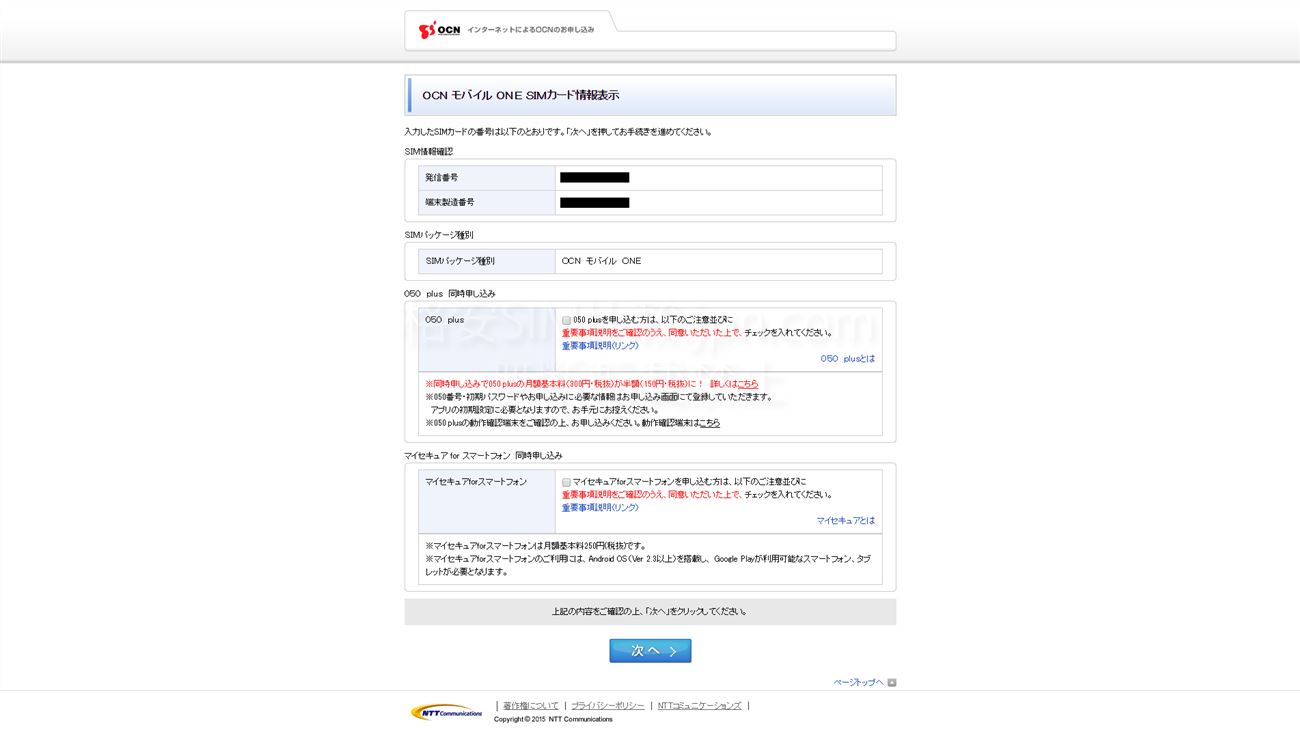Click the 上記の内容をご確認の上 instruction bar
Viewport: 1300px width, 748px height.
point(650,612)
